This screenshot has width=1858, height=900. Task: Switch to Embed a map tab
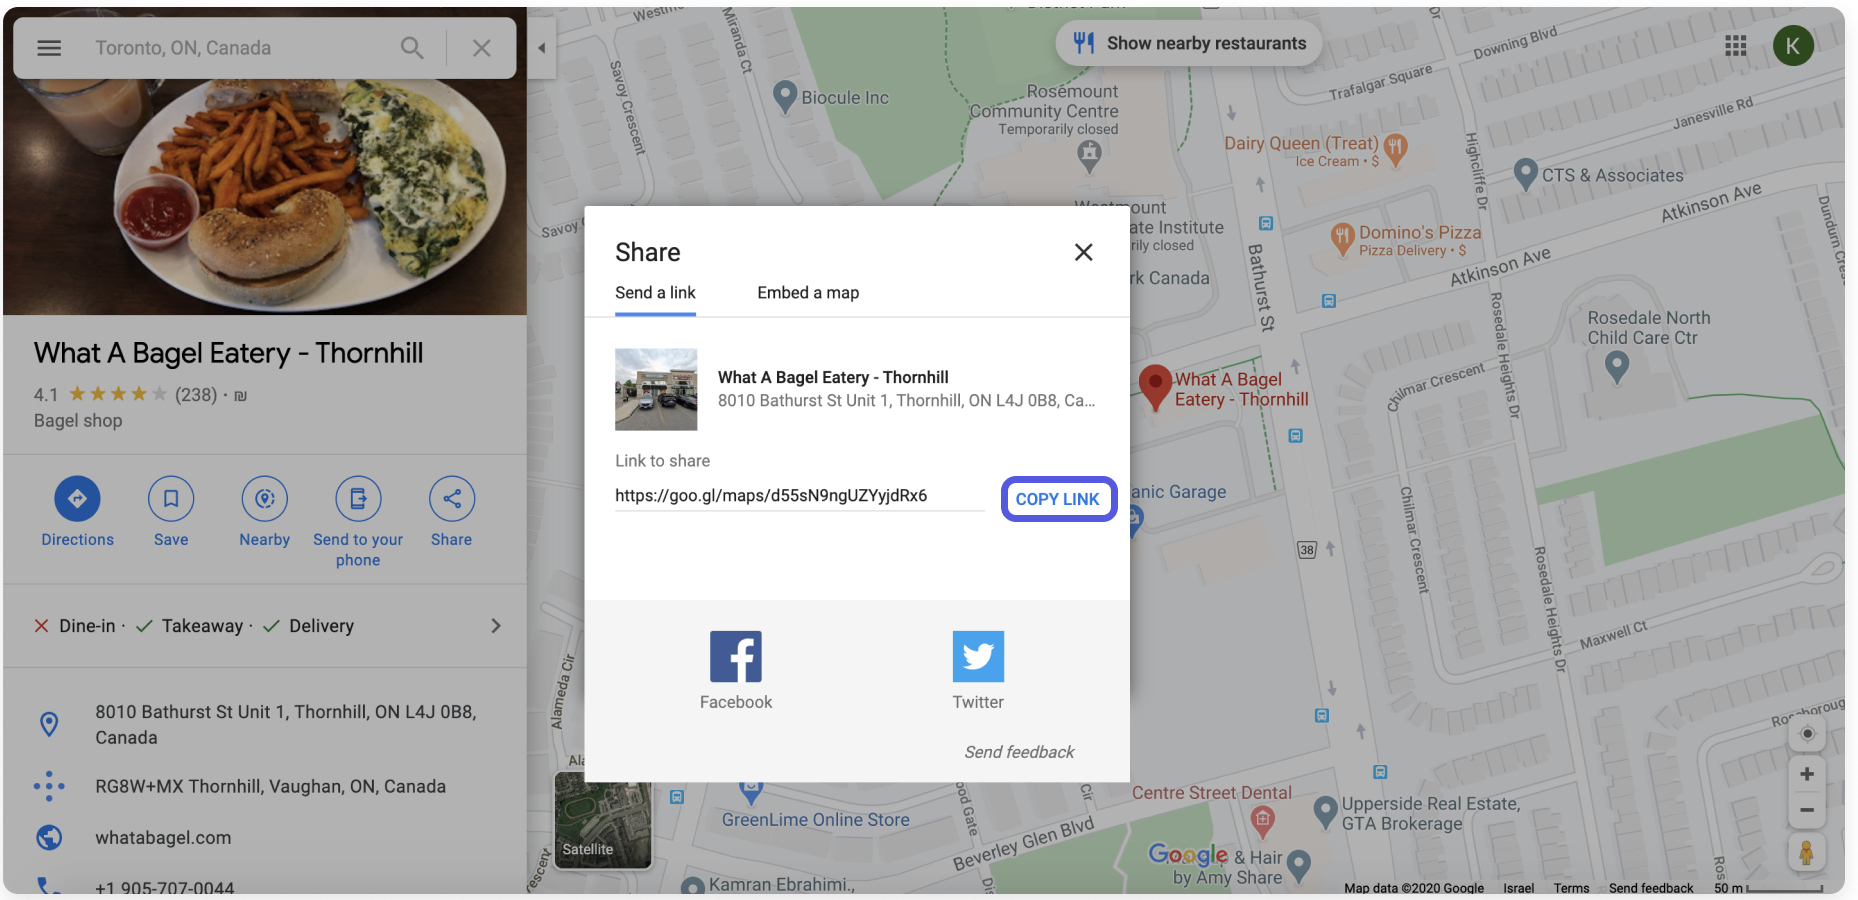808,293
